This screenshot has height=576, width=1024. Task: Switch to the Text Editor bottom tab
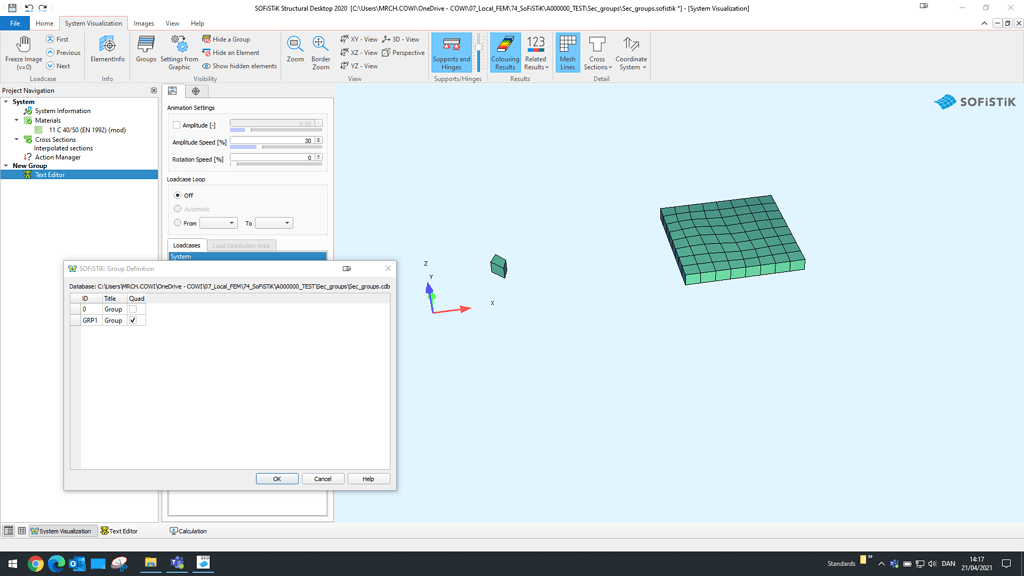(119, 531)
